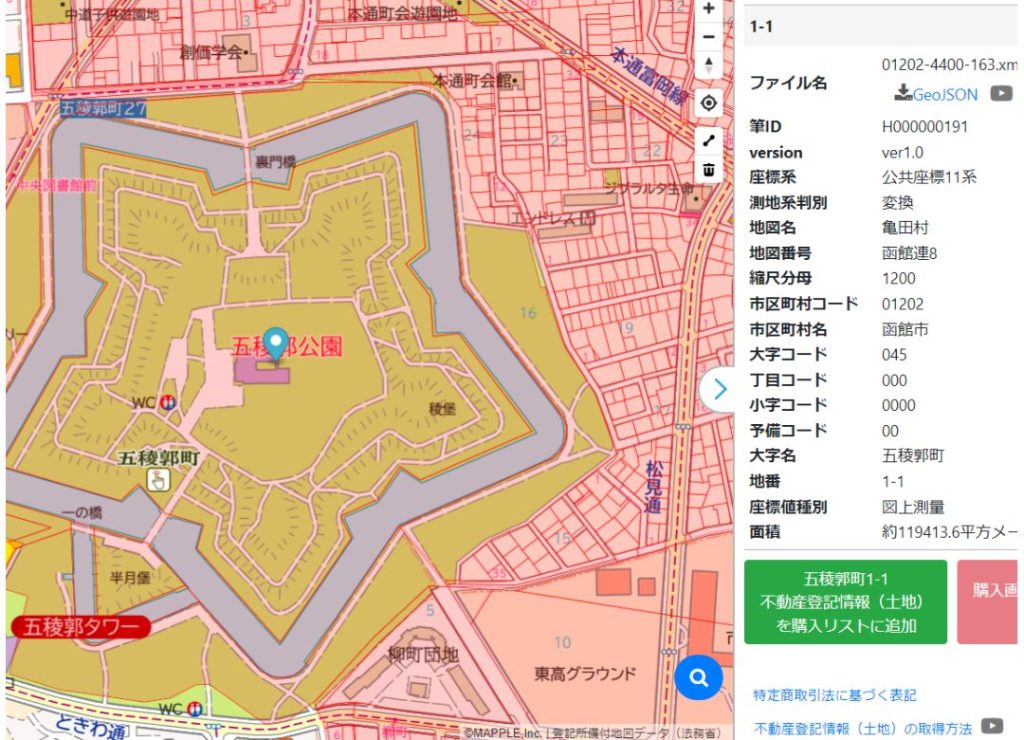
Task: Click the trash delete icon on map
Action: coord(708,169)
